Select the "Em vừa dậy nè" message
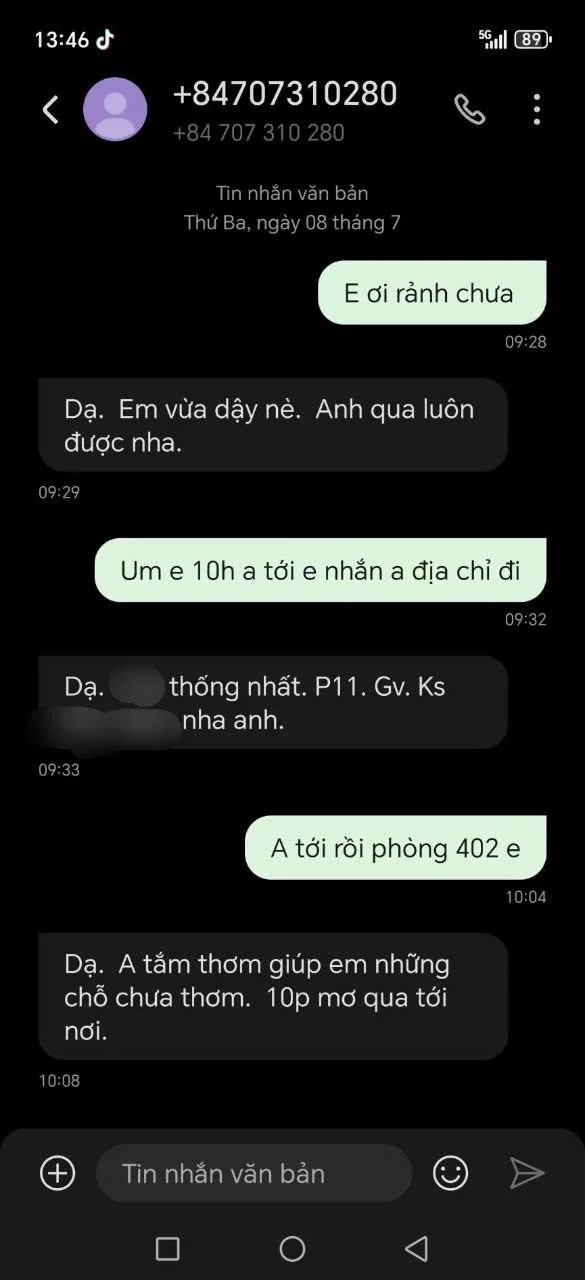Screen dimensions: 585x1280 click(x=273, y=425)
